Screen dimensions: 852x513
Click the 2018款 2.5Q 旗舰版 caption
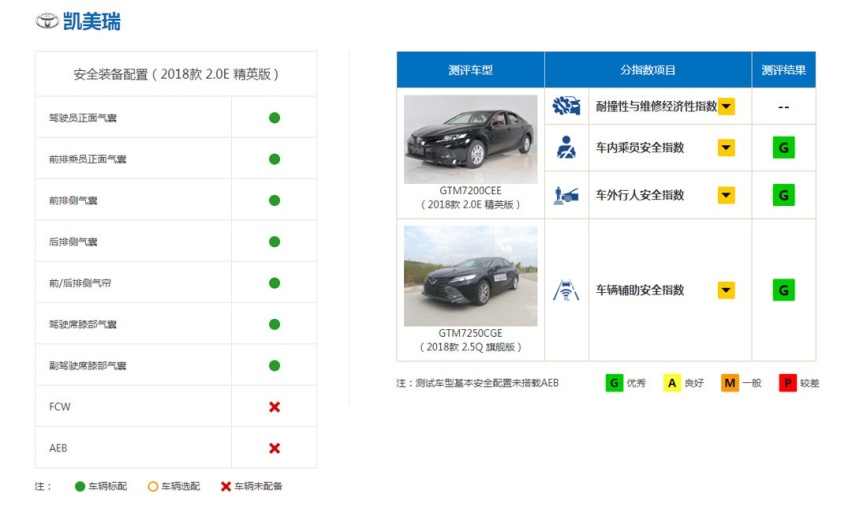471,347
